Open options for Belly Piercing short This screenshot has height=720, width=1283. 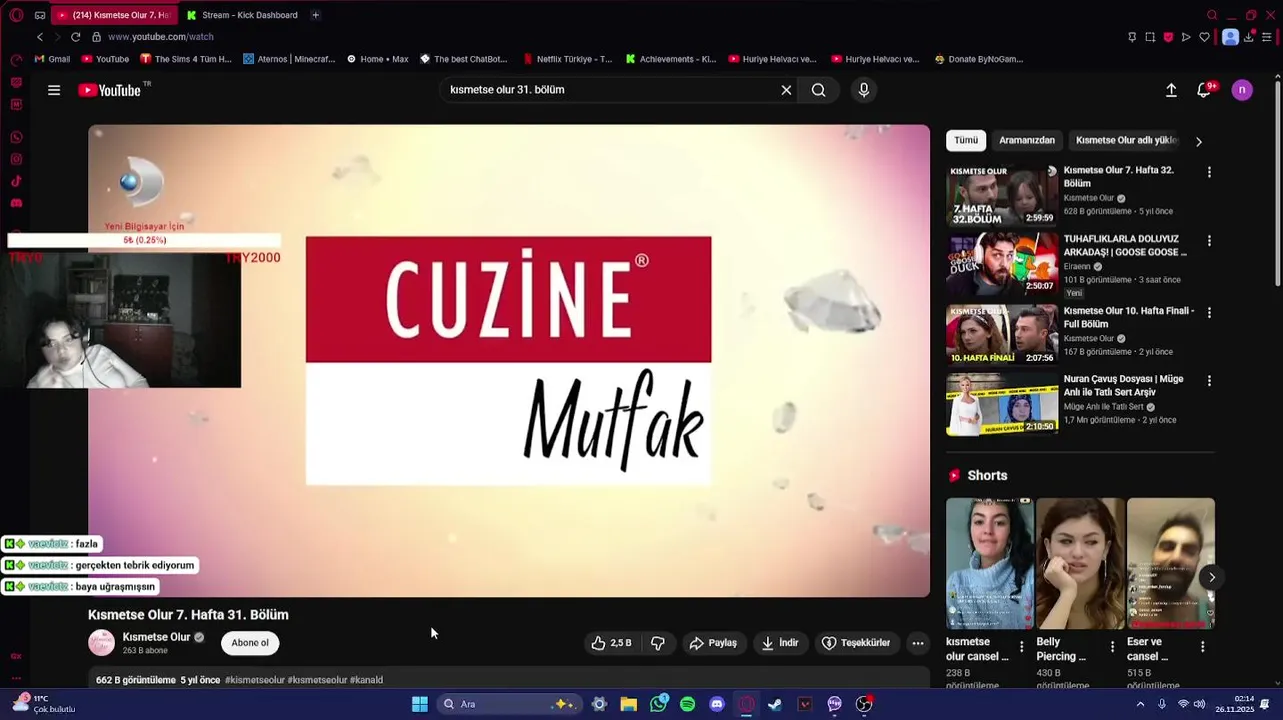click(x=1112, y=647)
